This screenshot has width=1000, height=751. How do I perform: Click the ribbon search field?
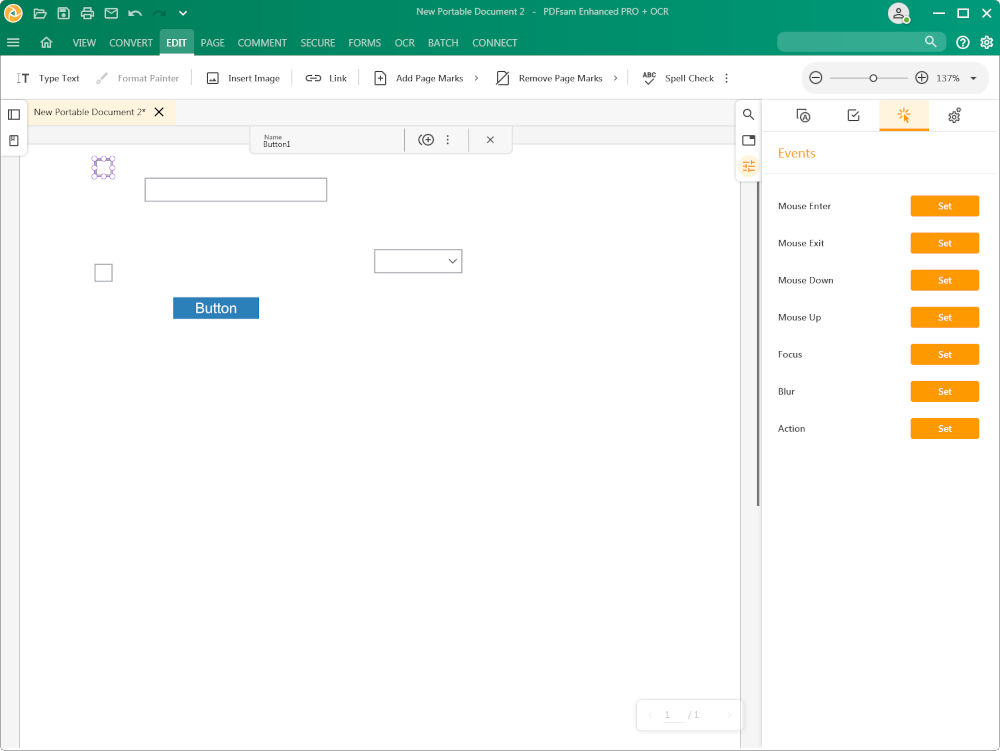coord(861,42)
